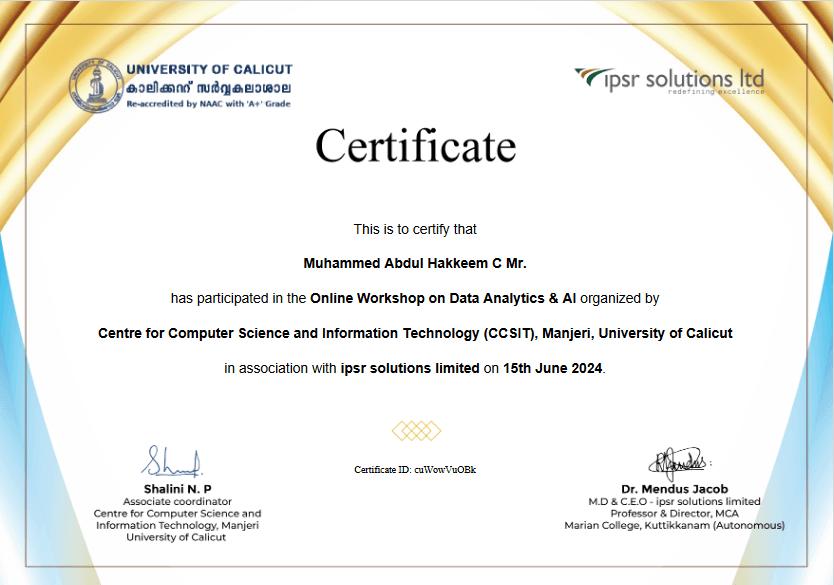Select the date "15th June 2024"
This screenshot has height=585, width=834.
pos(553,368)
